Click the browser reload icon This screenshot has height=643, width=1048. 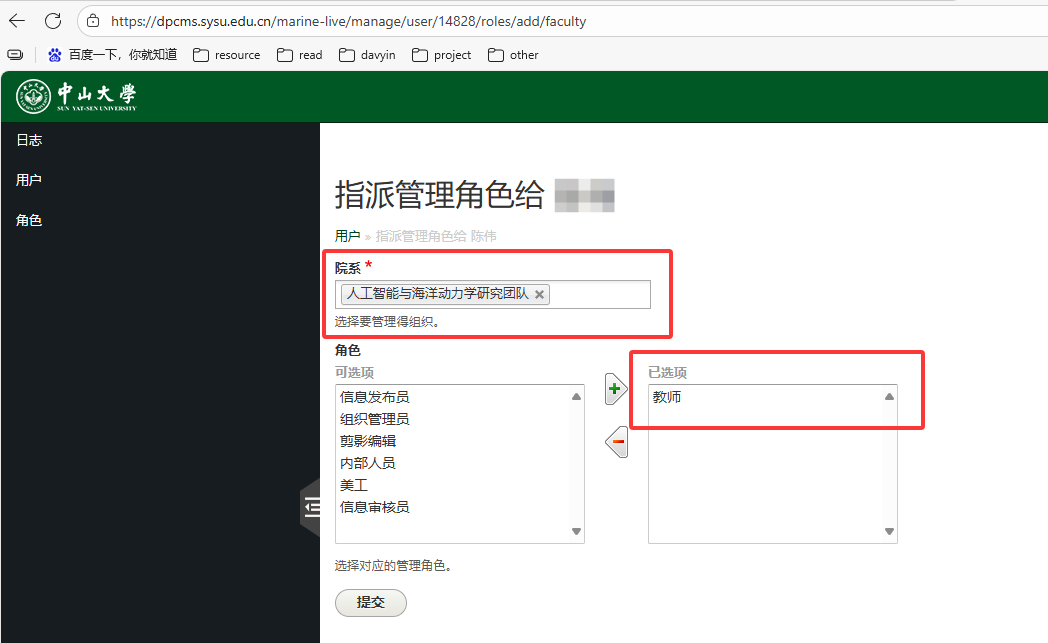coord(53,20)
